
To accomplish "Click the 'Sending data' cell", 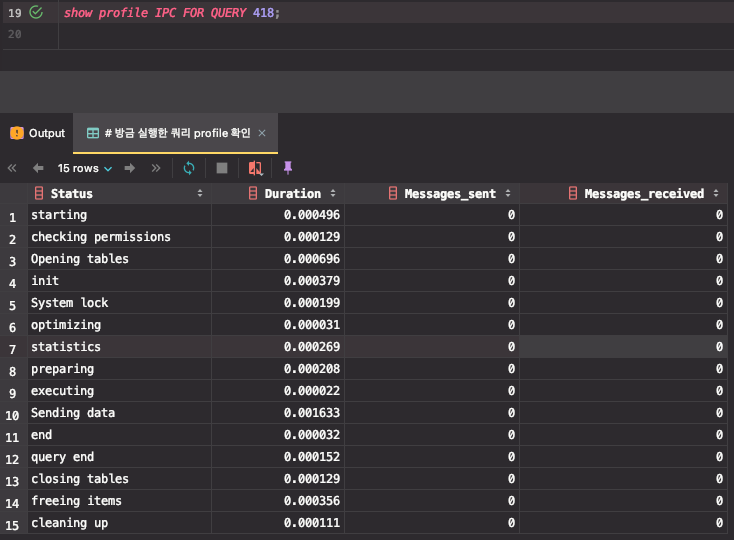I will point(119,413).
